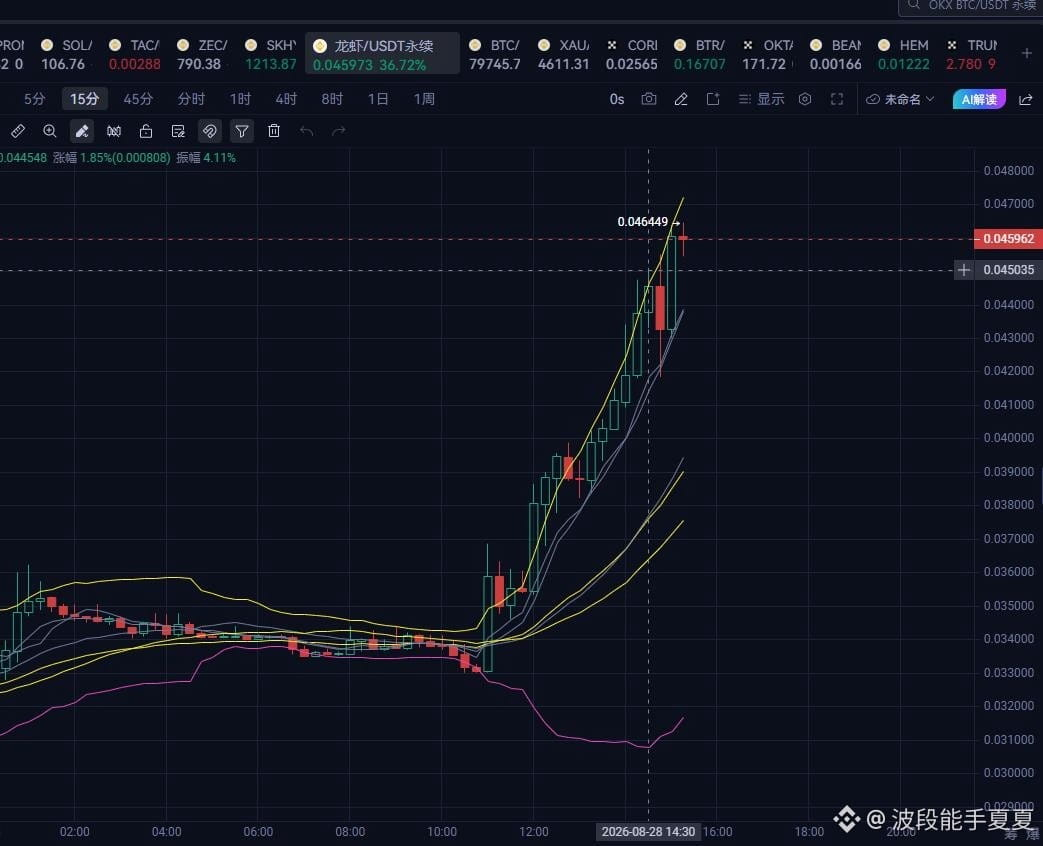The height and width of the screenshot is (846, 1043).
Task: Click the hide drawings icon
Action: (x=114, y=131)
